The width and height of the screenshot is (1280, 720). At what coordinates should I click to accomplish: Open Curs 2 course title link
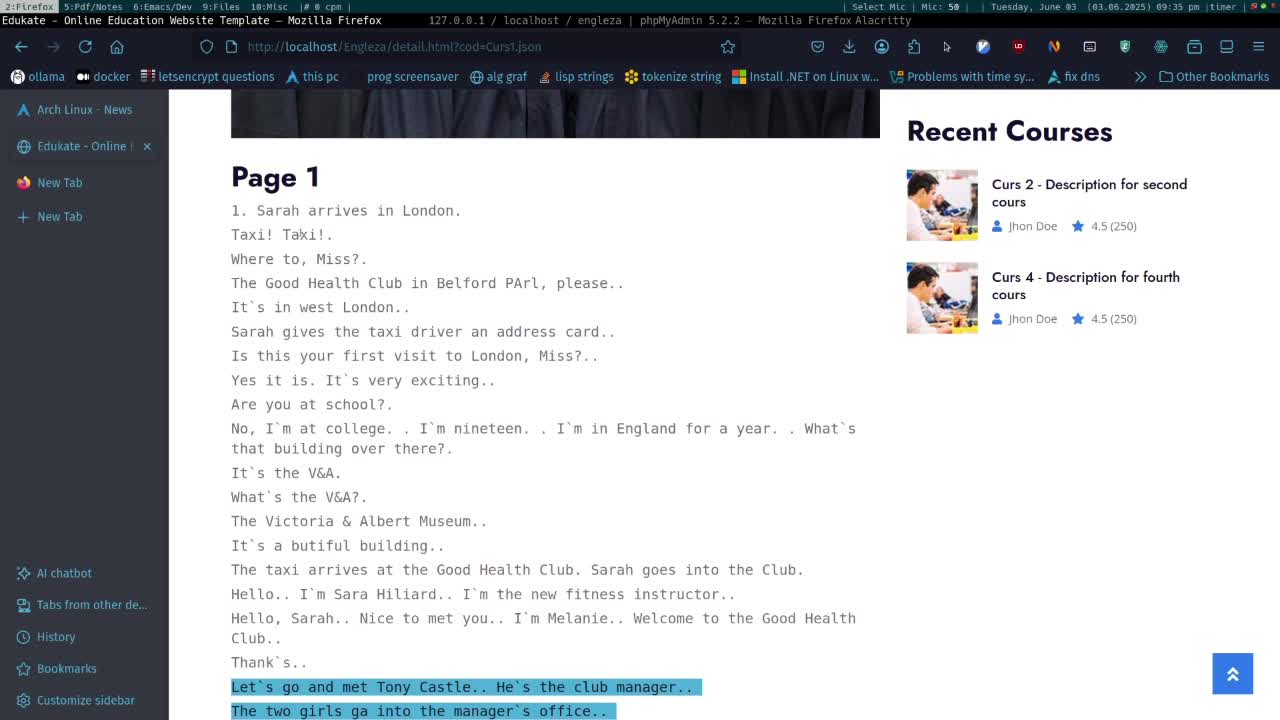1089,193
